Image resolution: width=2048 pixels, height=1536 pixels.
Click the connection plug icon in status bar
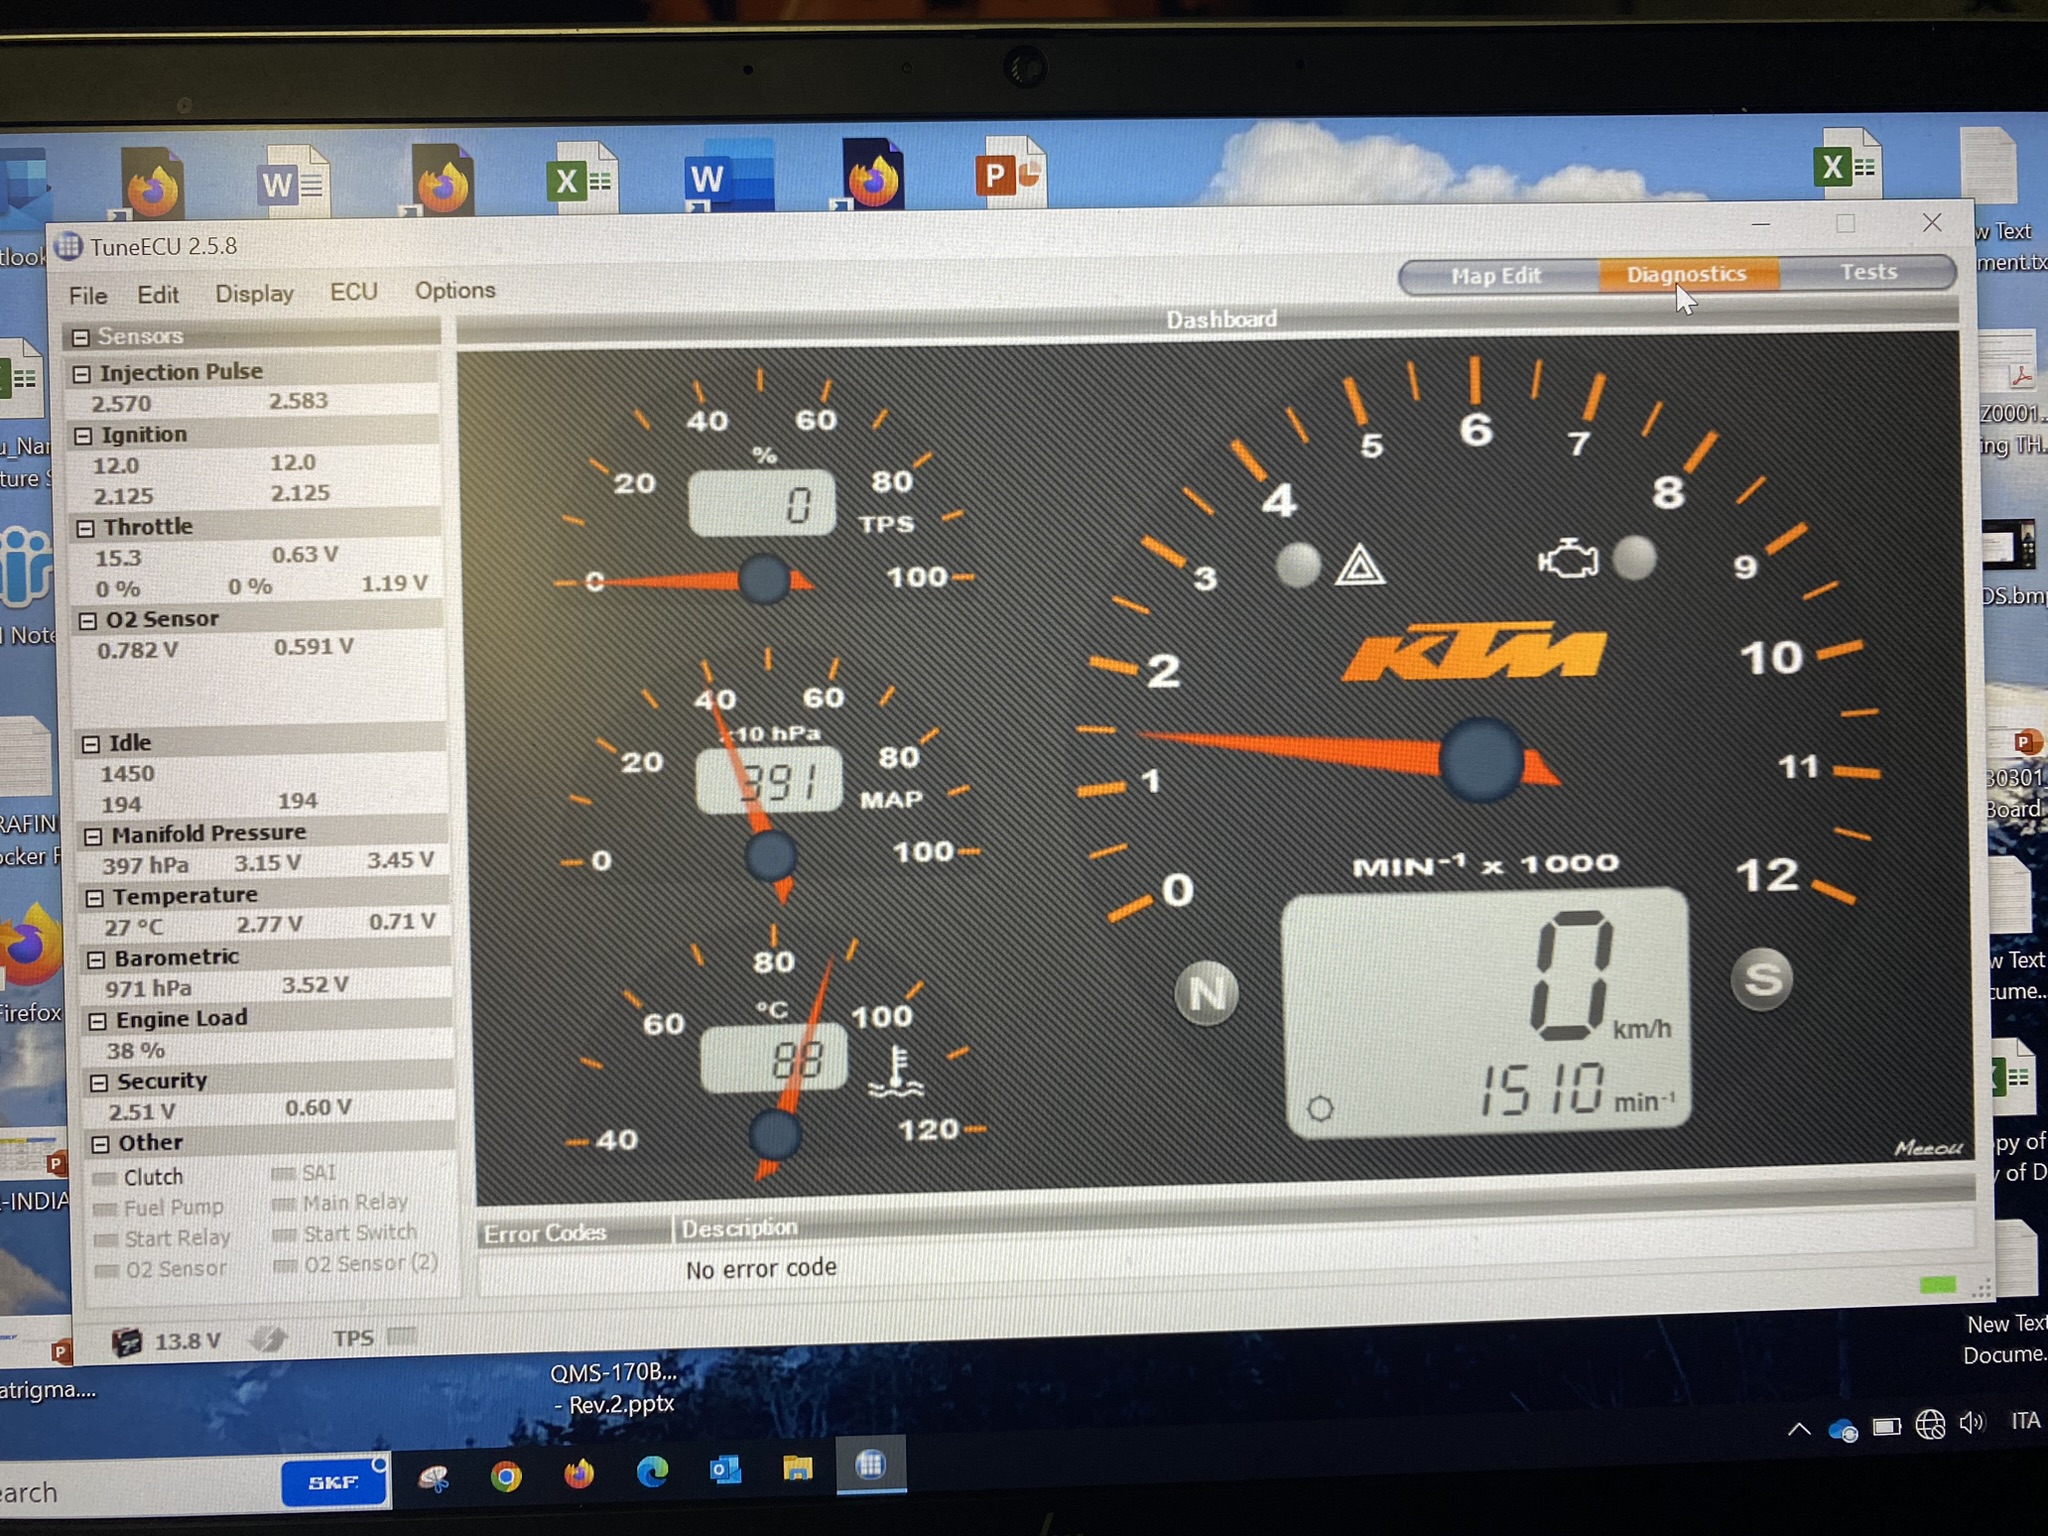[268, 1339]
